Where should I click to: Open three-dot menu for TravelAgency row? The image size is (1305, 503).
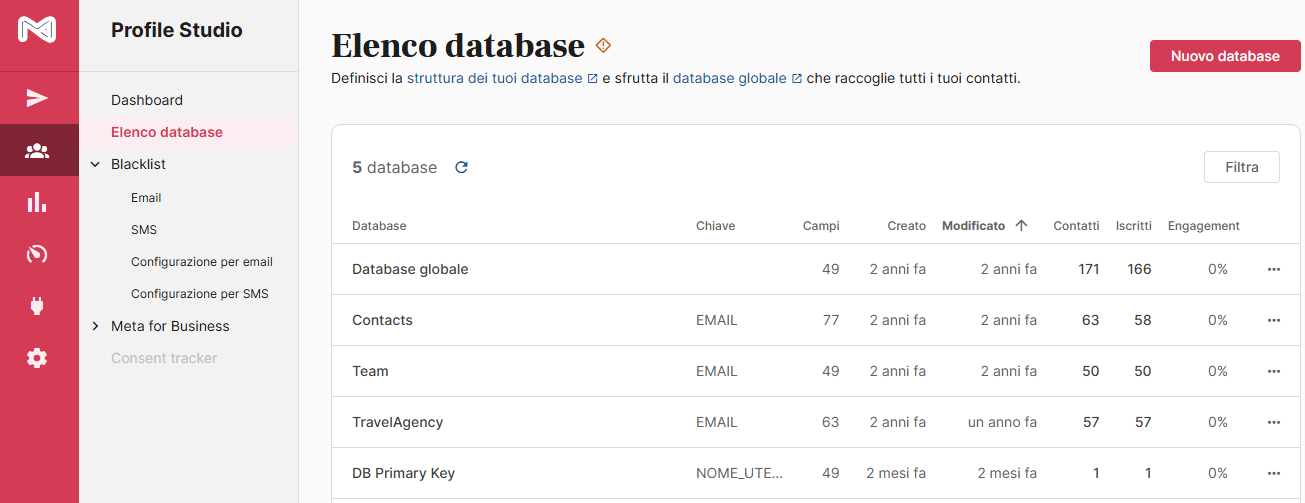[1273, 423]
